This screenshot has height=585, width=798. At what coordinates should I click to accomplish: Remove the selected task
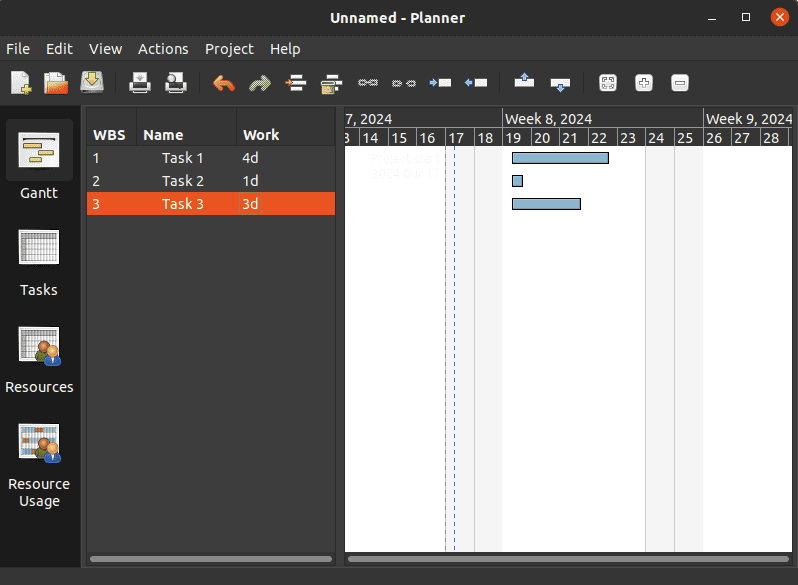pos(331,83)
